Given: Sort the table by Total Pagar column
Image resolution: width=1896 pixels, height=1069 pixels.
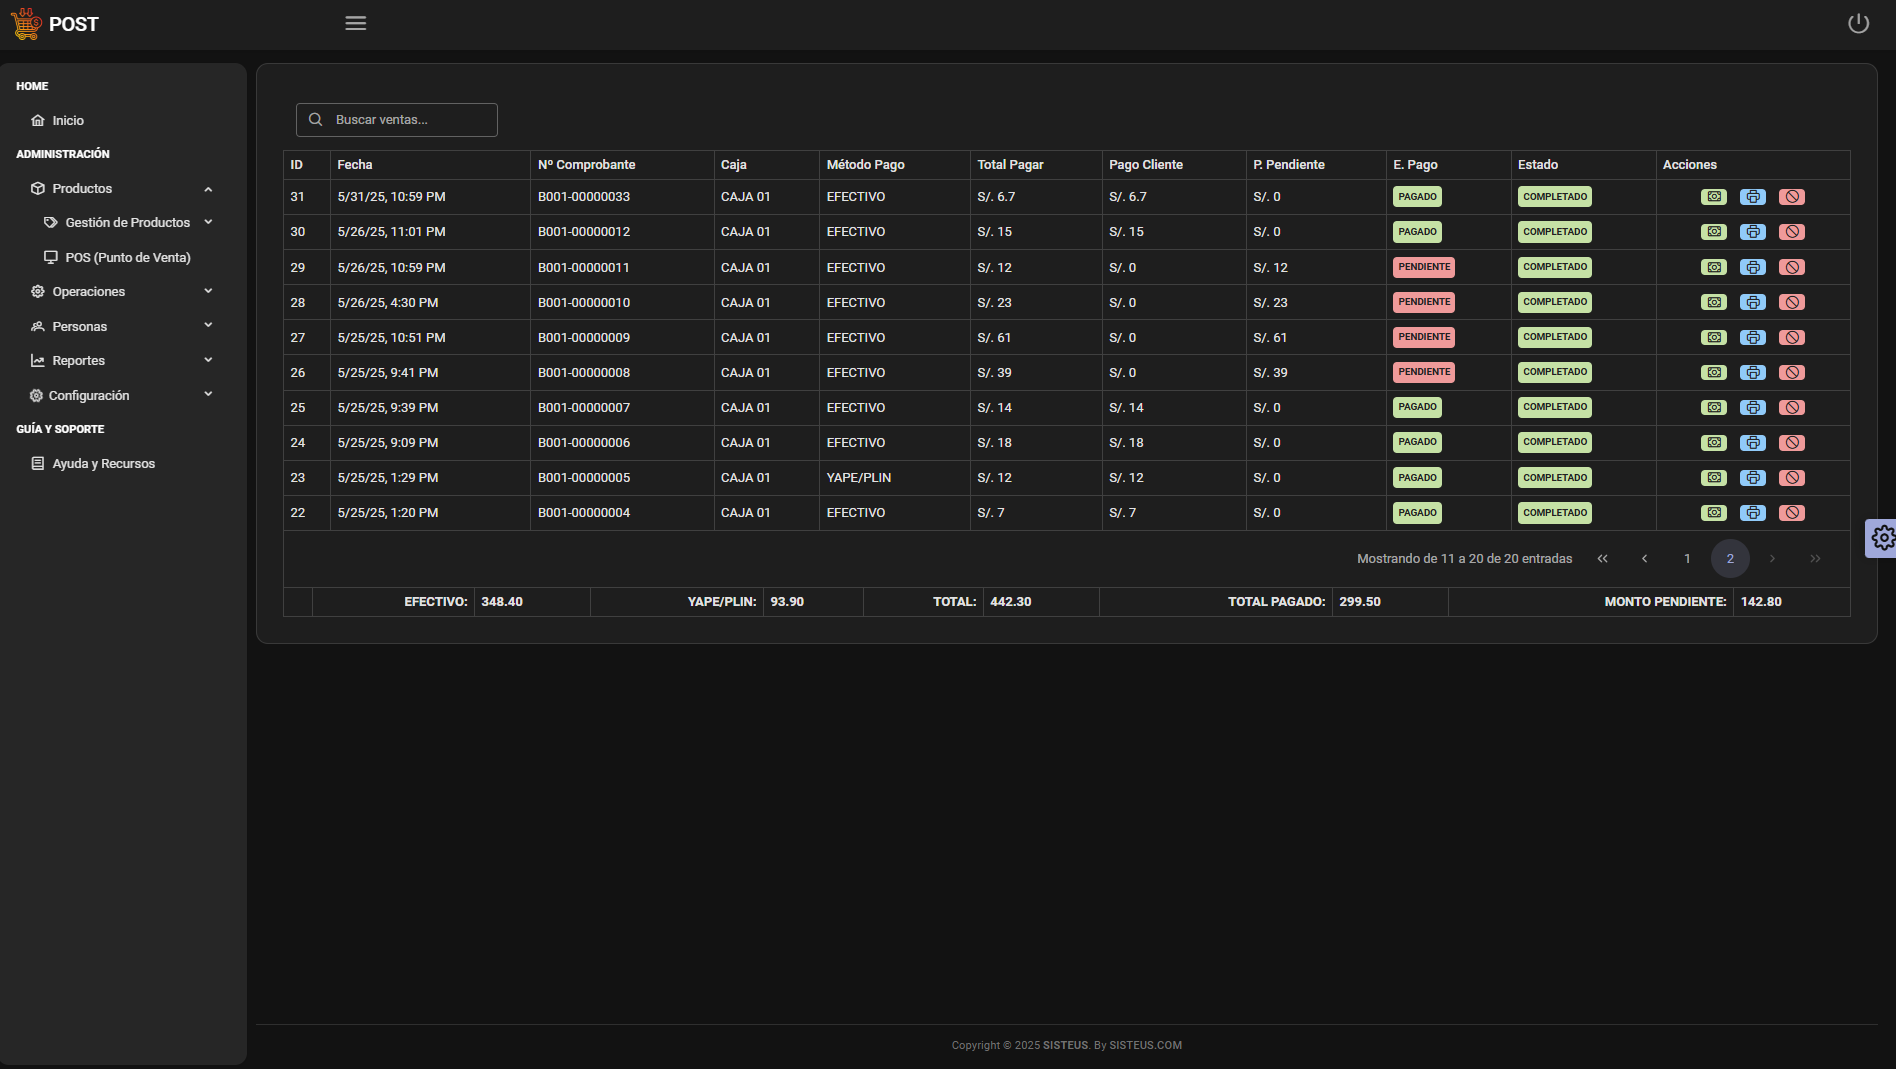Looking at the screenshot, I should pyautogui.click(x=1010, y=165).
